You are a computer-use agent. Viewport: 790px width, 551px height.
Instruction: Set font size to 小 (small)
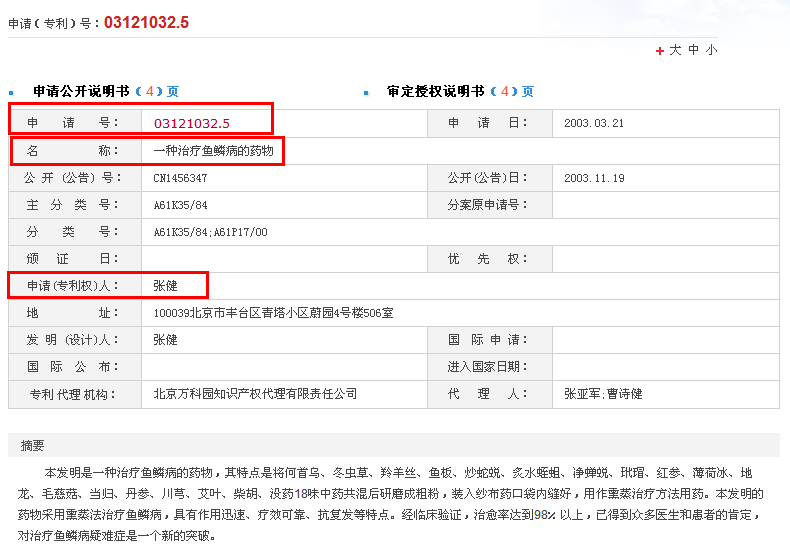[711, 50]
